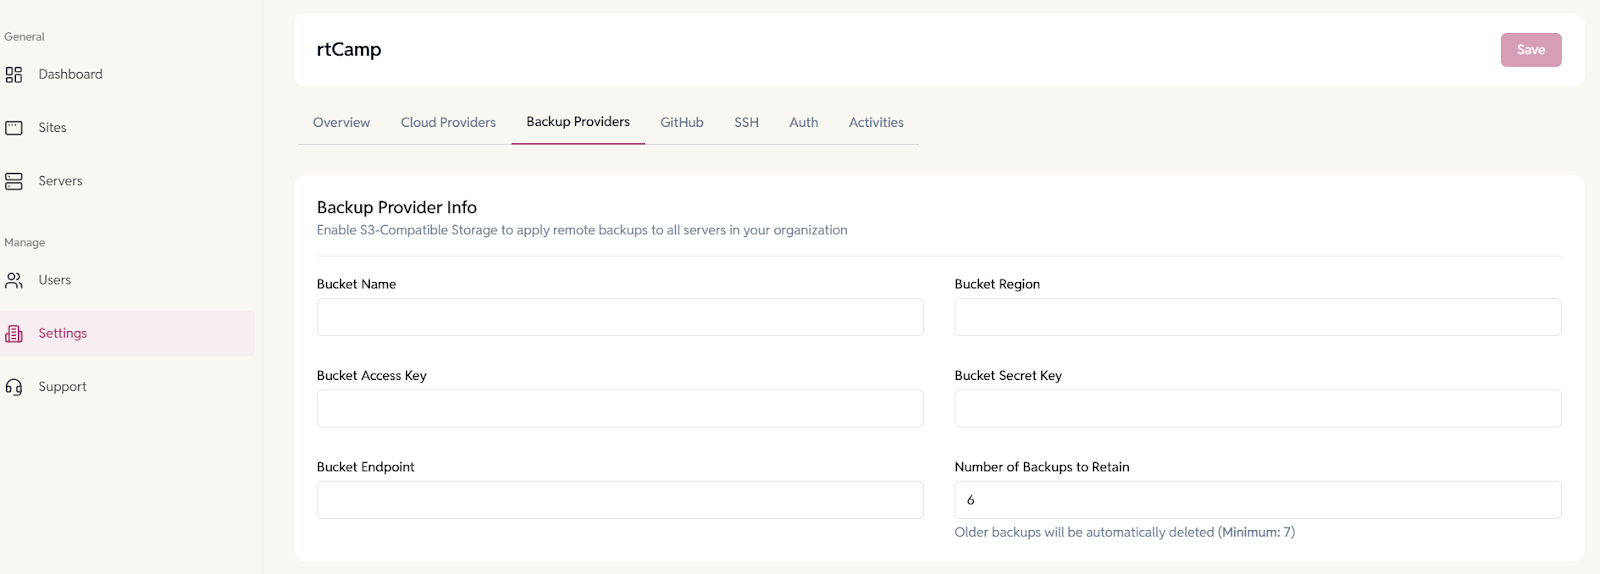Focus the Bucket Name field
The width and height of the screenshot is (1600, 574).
click(x=620, y=317)
